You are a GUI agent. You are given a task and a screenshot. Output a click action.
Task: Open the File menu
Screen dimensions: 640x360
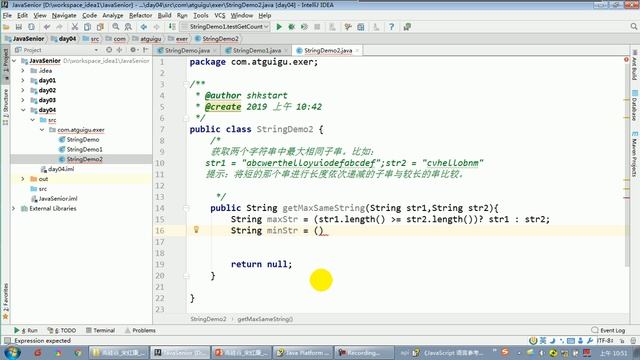click(7, 16)
